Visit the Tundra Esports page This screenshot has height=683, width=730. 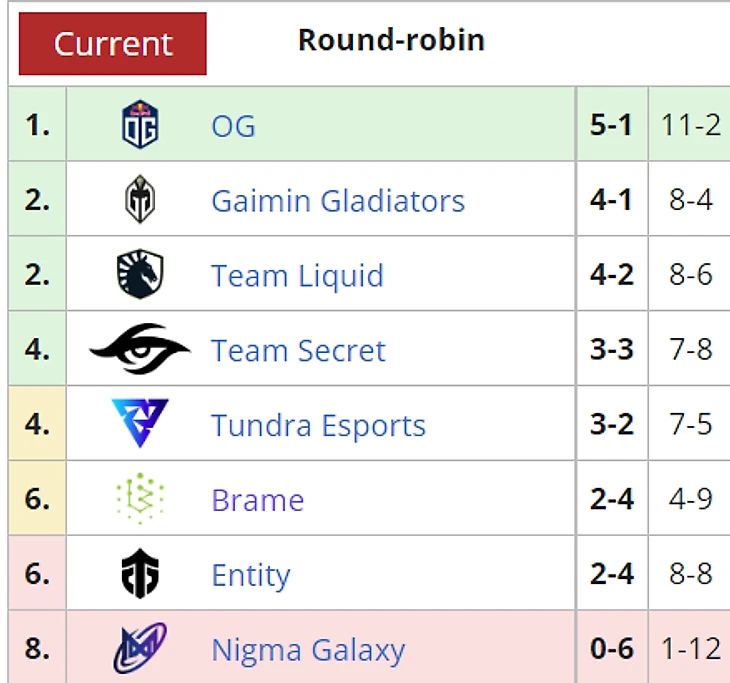(x=318, y=425)
